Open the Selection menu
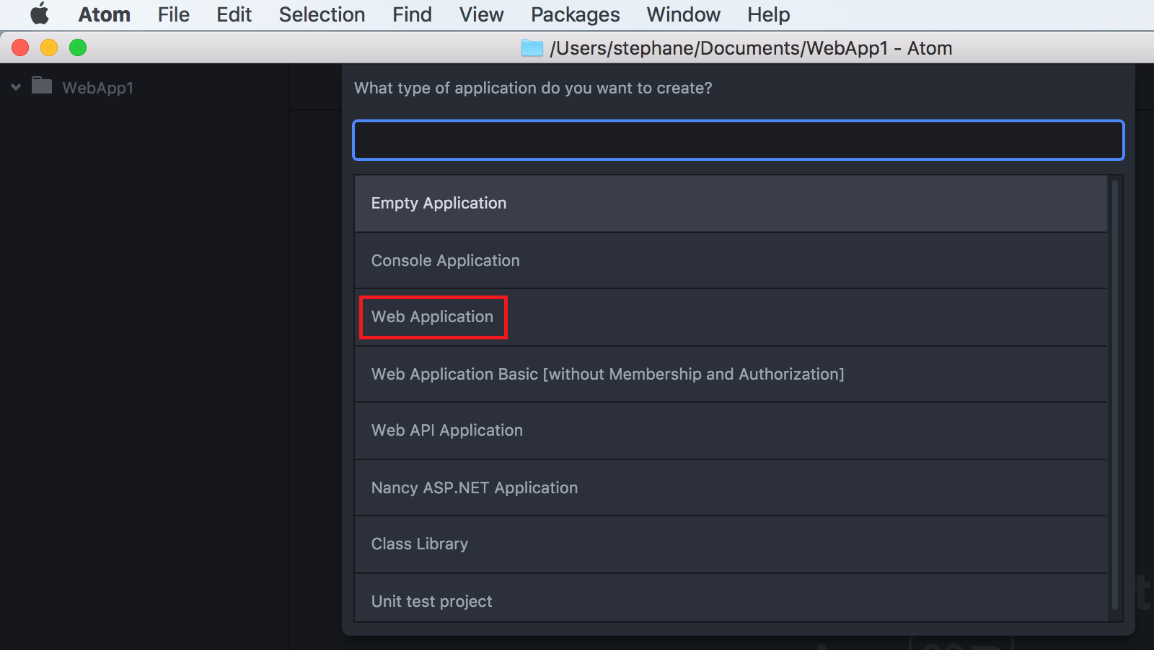Screen dimensions: 1154x650 [x=322, y=14]
